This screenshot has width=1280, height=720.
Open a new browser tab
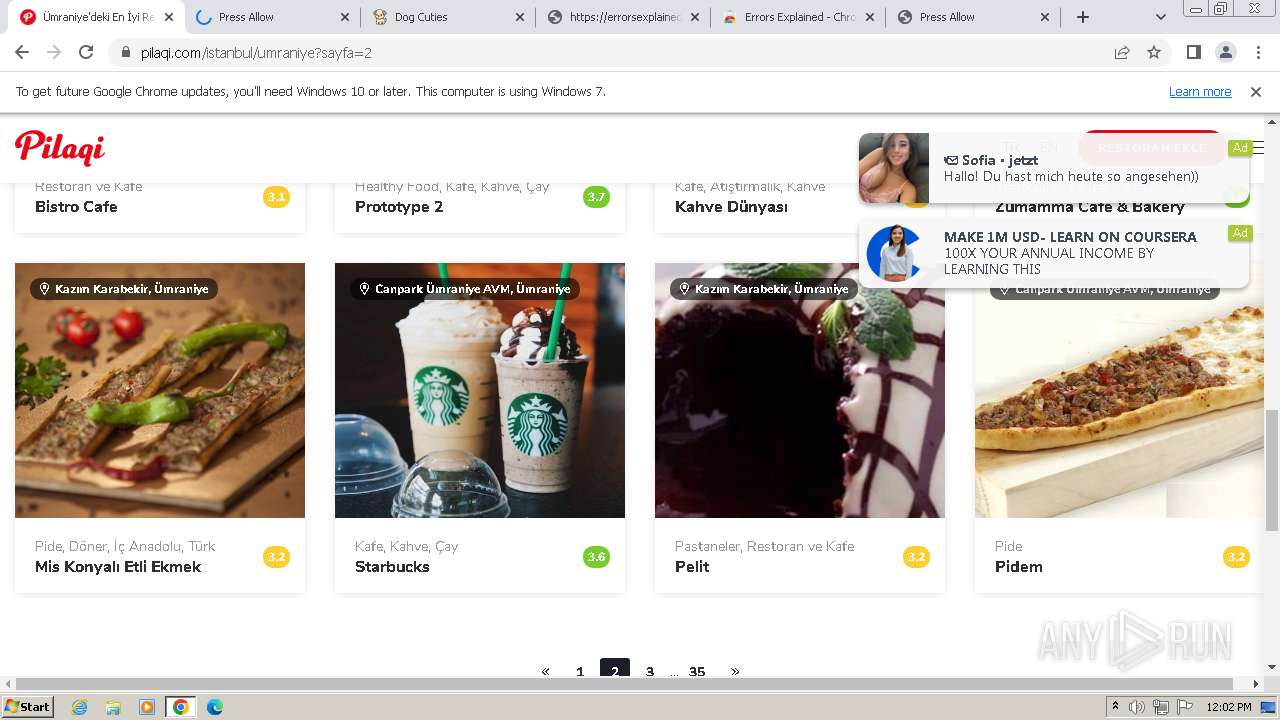1083,17
